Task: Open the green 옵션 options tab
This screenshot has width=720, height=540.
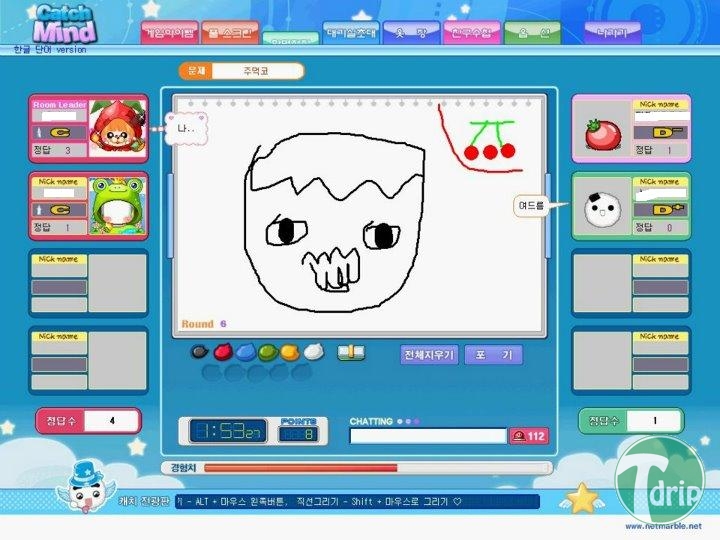Action: [x=532, y=33]
